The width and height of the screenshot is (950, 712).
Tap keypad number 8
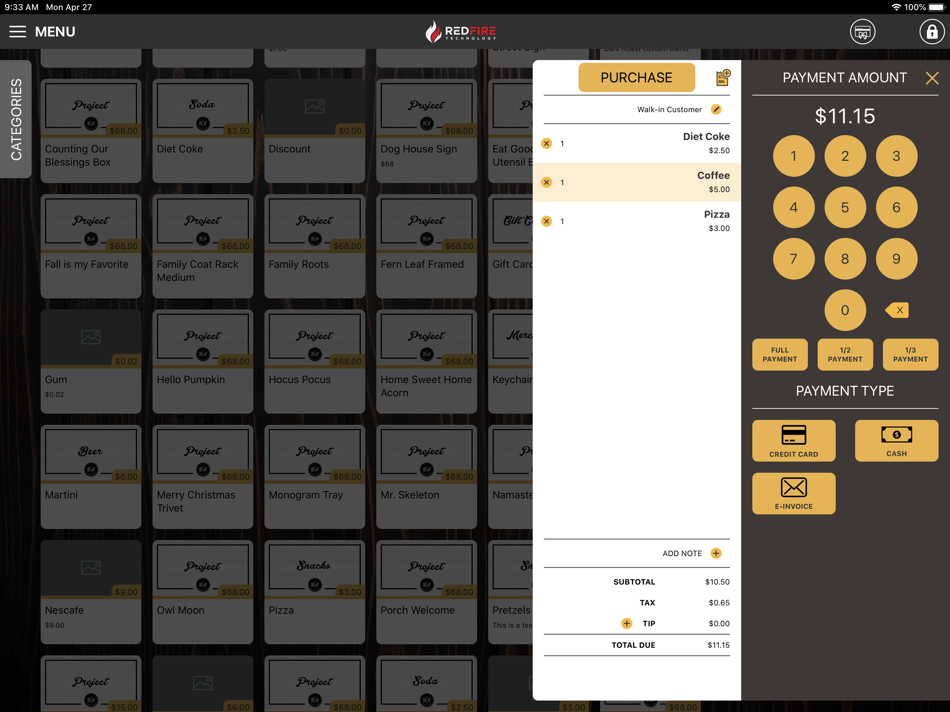845,259
